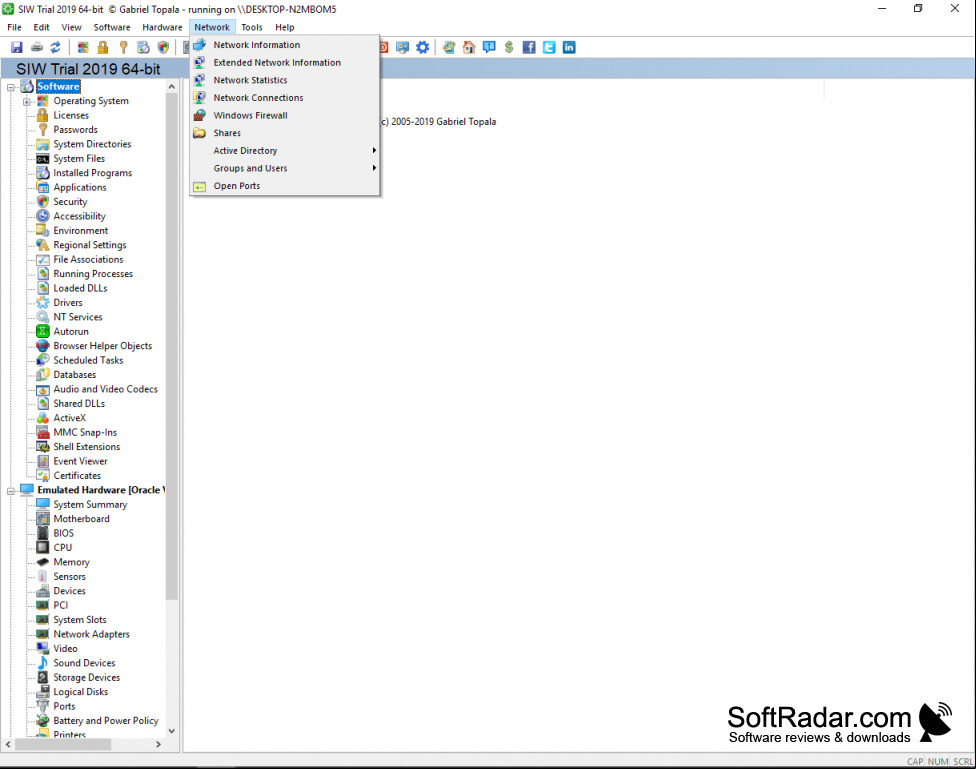
Task: Click the Regional Settings icon in the tree
Action: 42,245
